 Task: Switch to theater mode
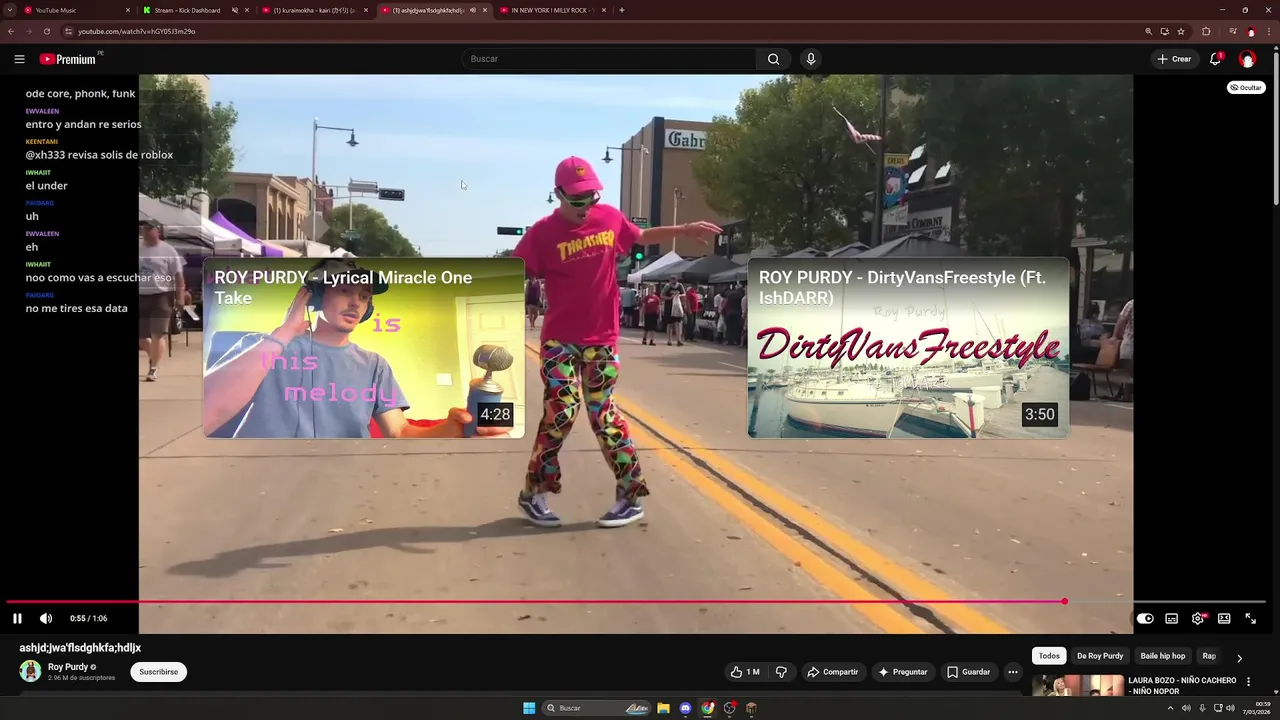pyautogui.click(x=1224, y=619)
